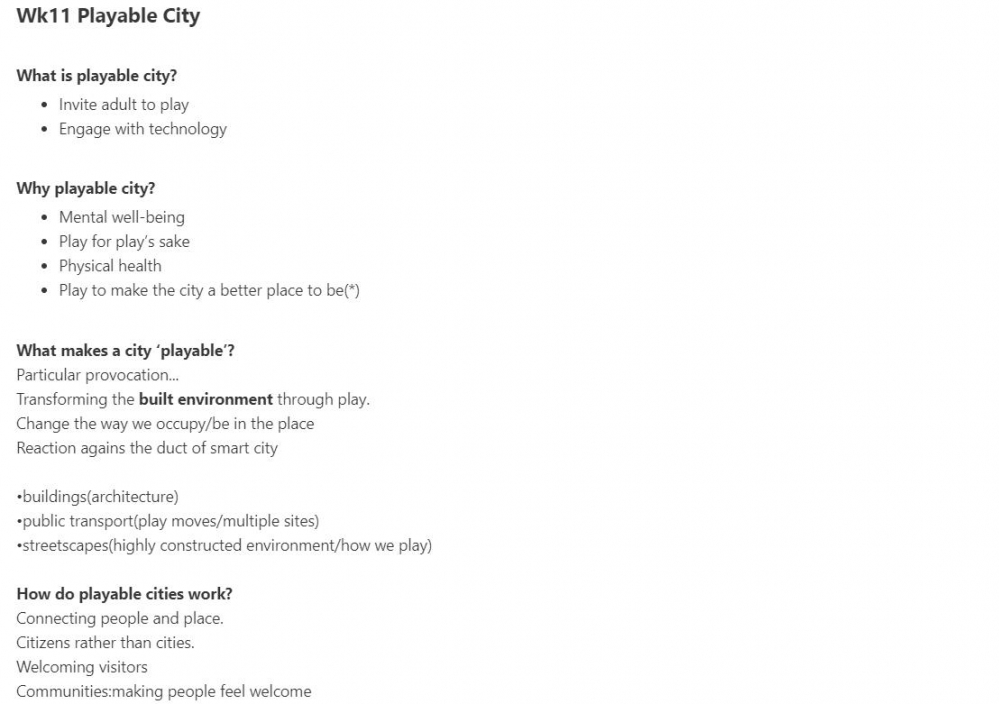Screen dimensions: 999x704
Task: Click the 'streetscapes' line
Action: (224, 545)
